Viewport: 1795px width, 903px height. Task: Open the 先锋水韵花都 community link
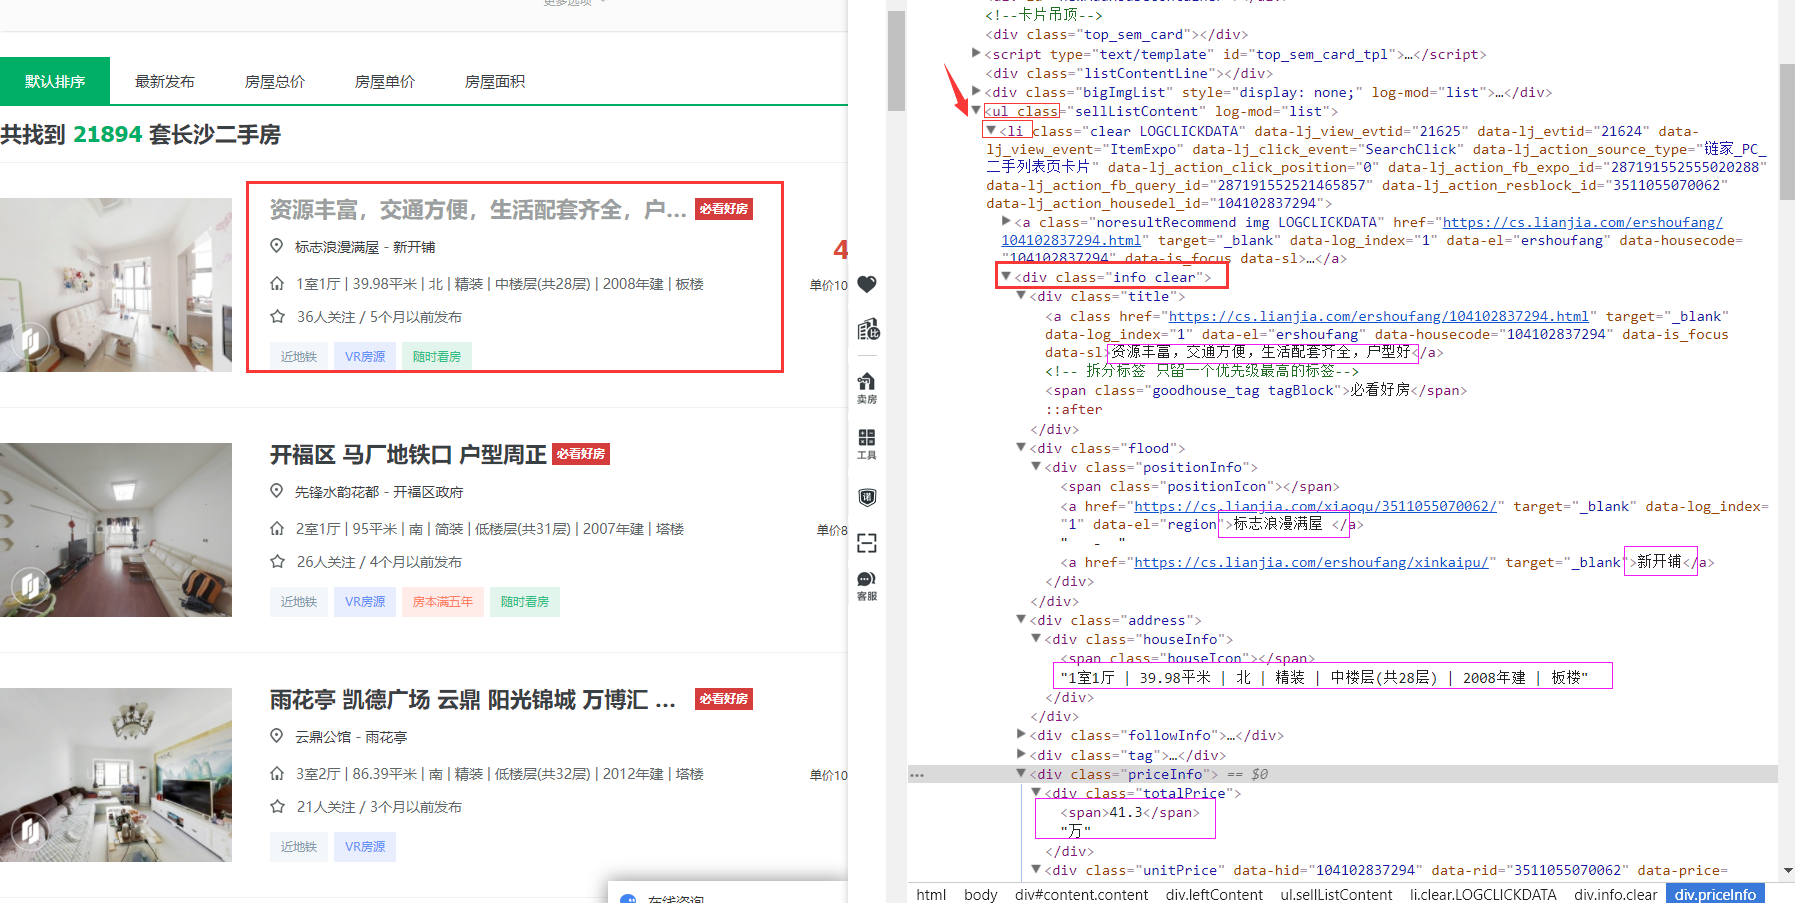(x=337, y=492)
